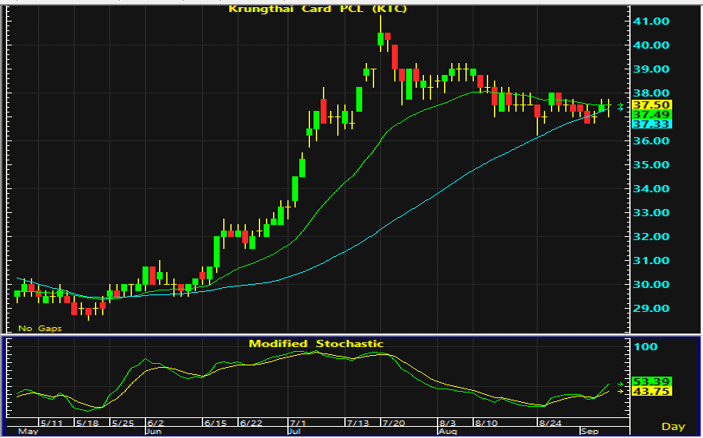Screen dimensions: 703x438
Task: Click the 6/22 date axis label
Action: pyautogui.click(x=251, y=423)
